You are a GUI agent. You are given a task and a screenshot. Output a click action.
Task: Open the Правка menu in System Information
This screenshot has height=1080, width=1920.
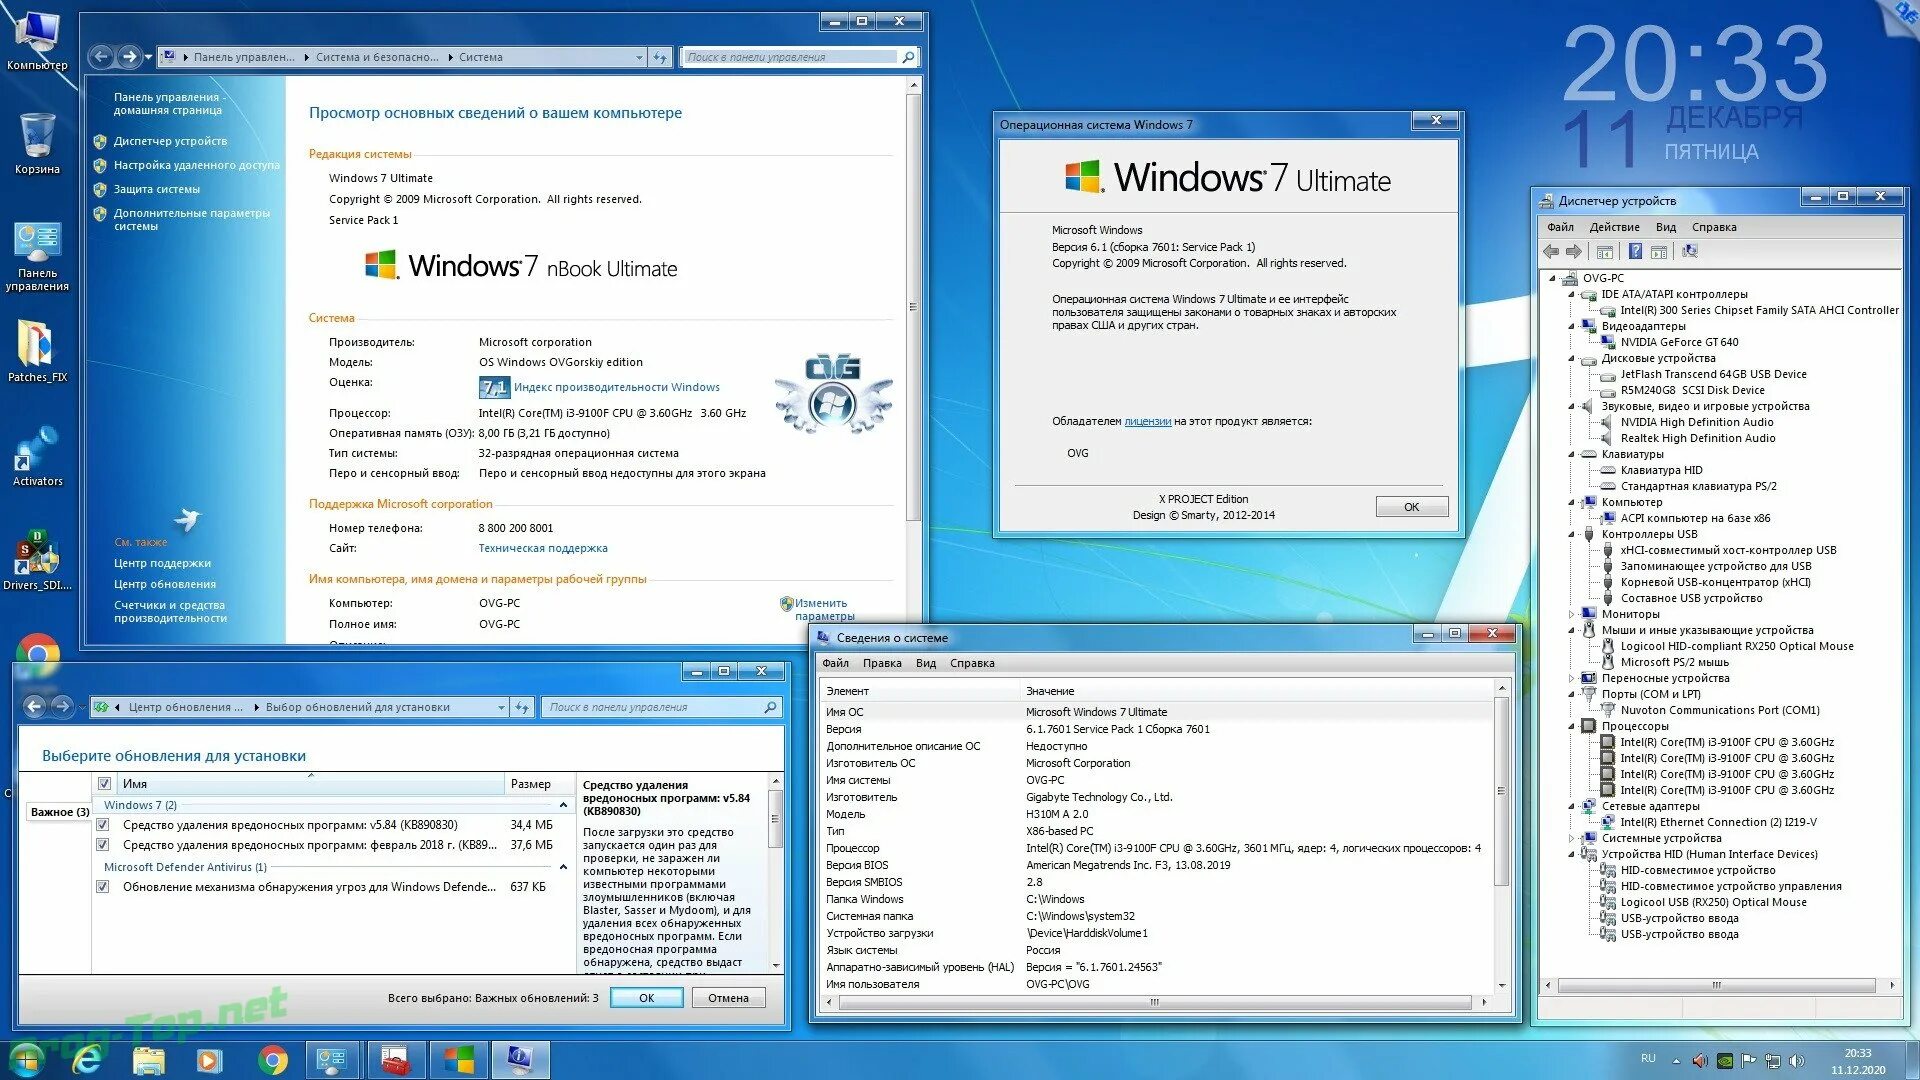882,664
